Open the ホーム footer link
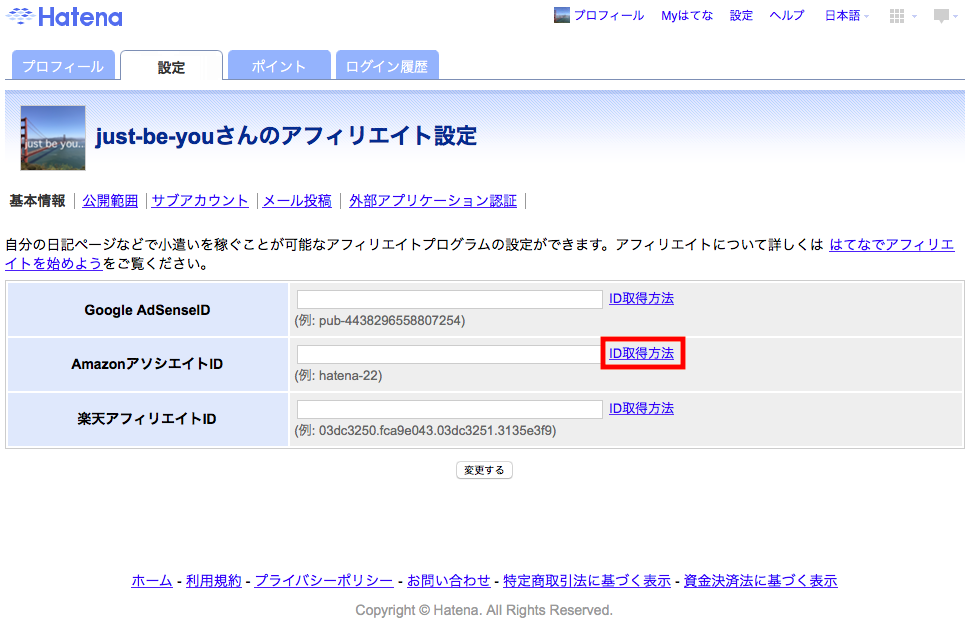The height and width of the screenshot is (626, 972). [x=152, y=581]
